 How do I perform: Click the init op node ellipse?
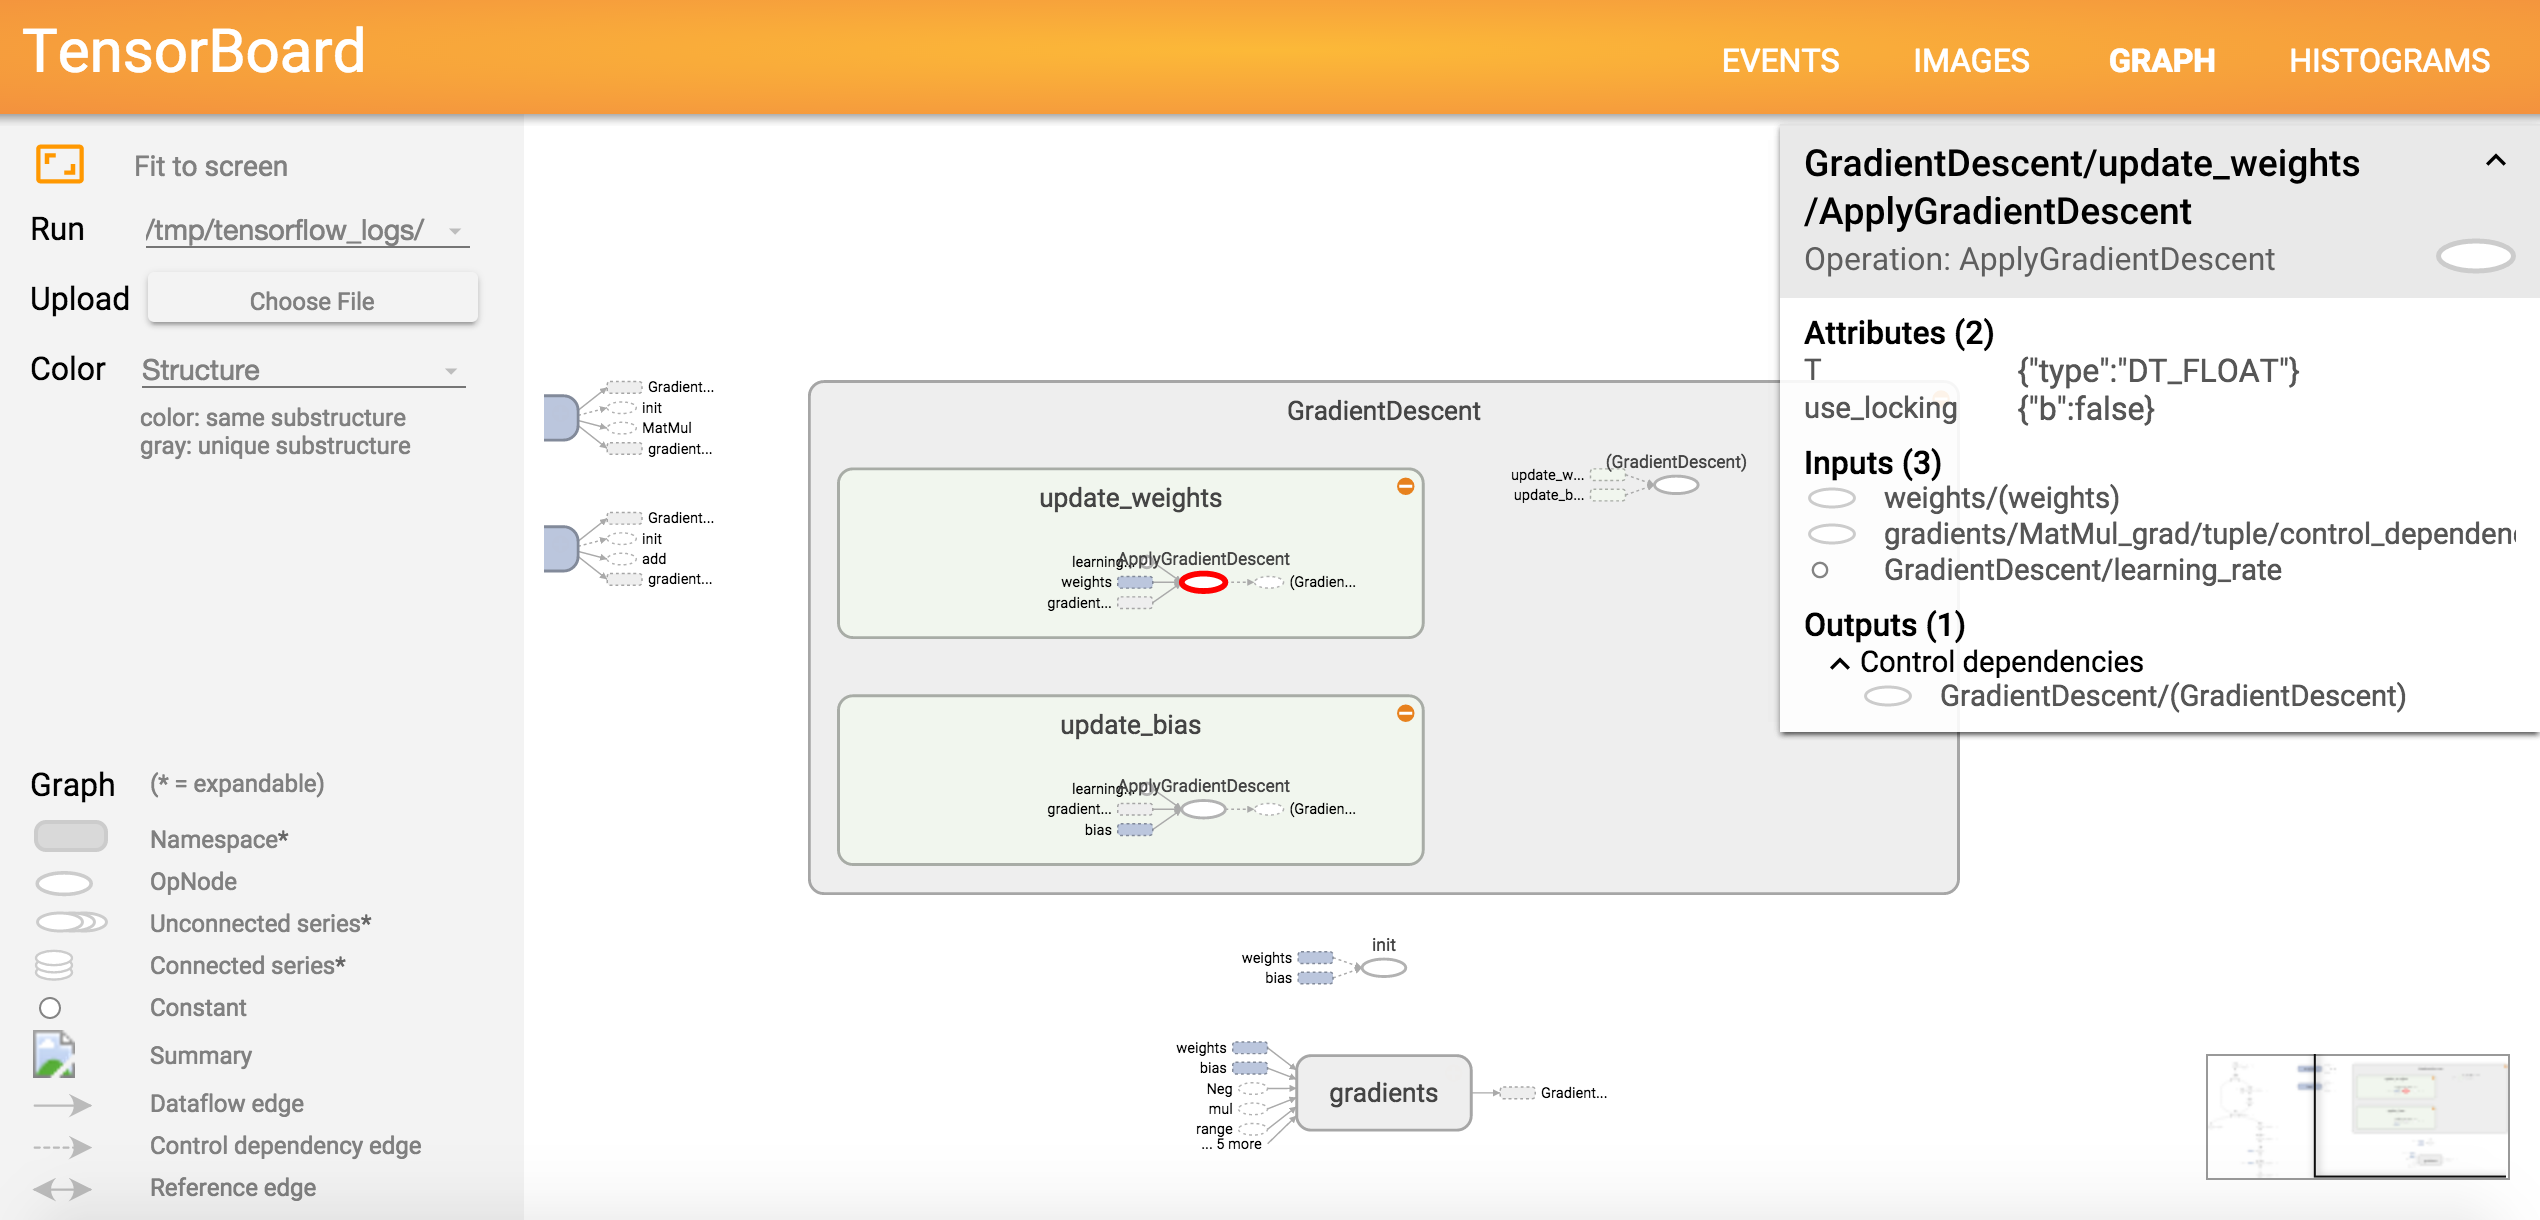(1384, 968)
